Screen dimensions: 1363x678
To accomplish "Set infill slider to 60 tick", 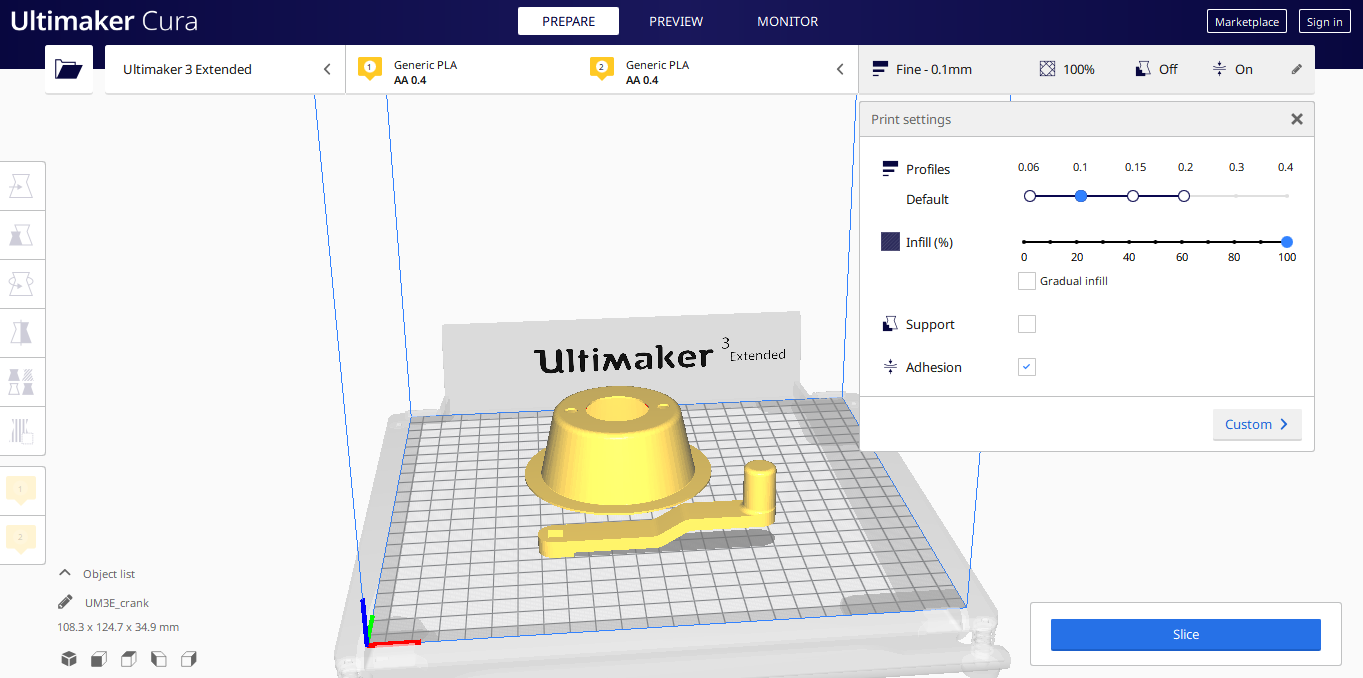I will coord(1182,242).
